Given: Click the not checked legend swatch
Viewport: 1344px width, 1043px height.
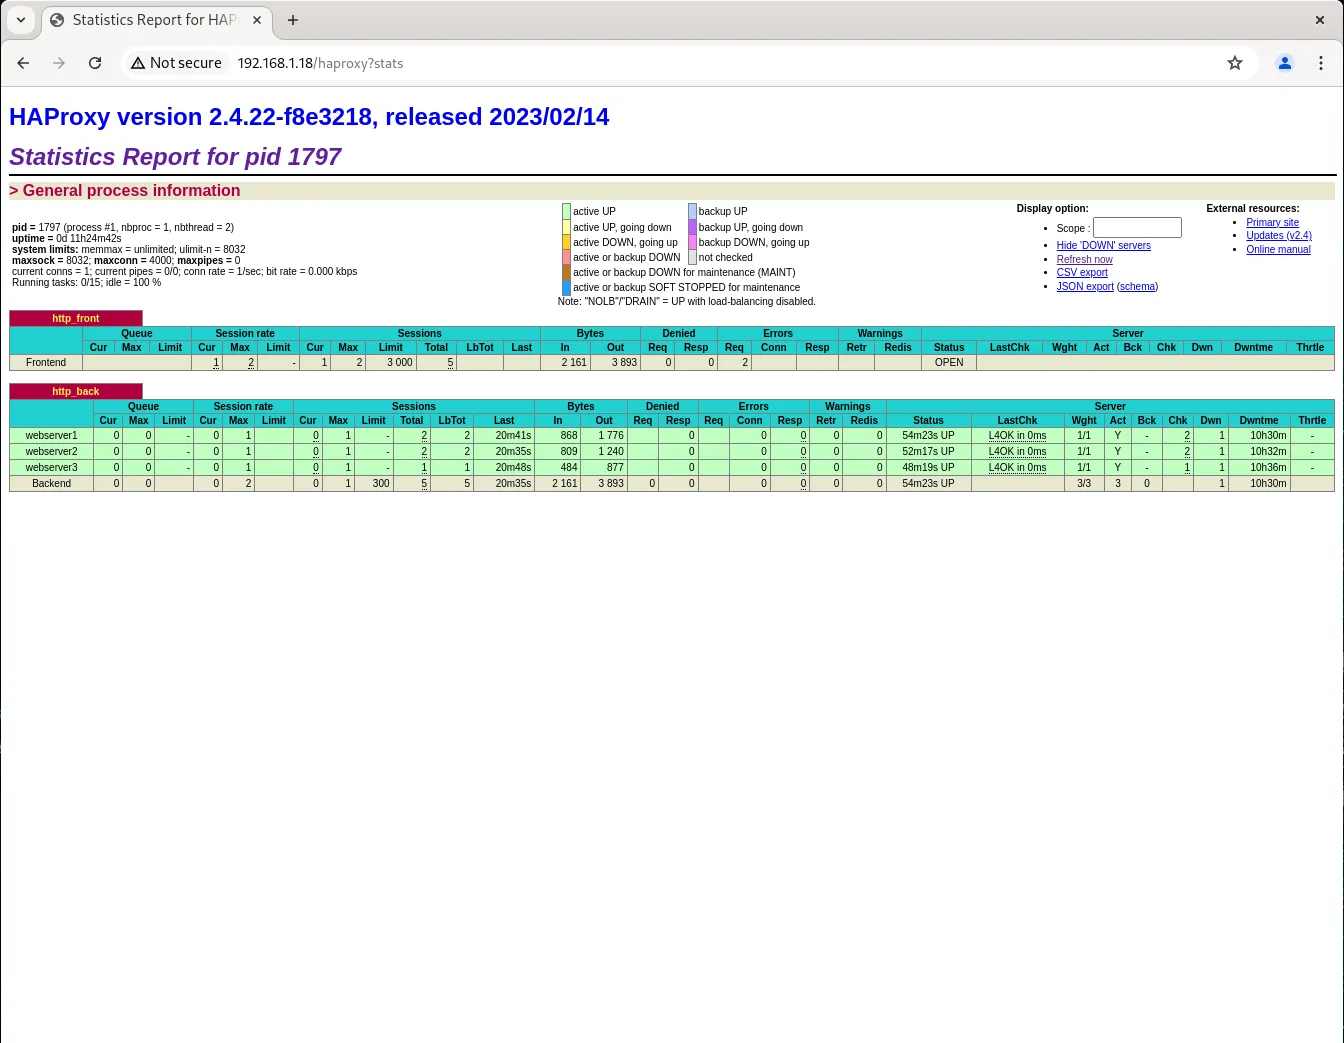Looking at the screenshot, I should pyautogui.click(x=692, y=257).
